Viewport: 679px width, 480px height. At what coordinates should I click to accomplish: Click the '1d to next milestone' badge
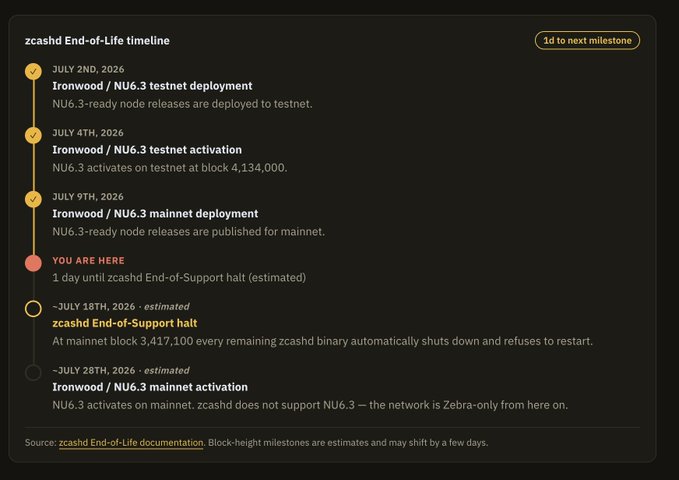click(587, 40)
